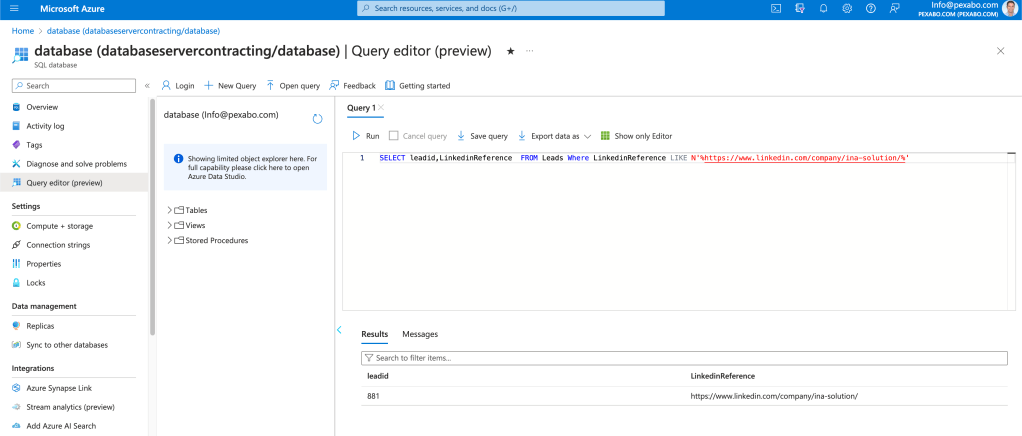Viewport: 1022px width, 436px height.
Task: Close the Query editor blade
Action: point(1000,51)
